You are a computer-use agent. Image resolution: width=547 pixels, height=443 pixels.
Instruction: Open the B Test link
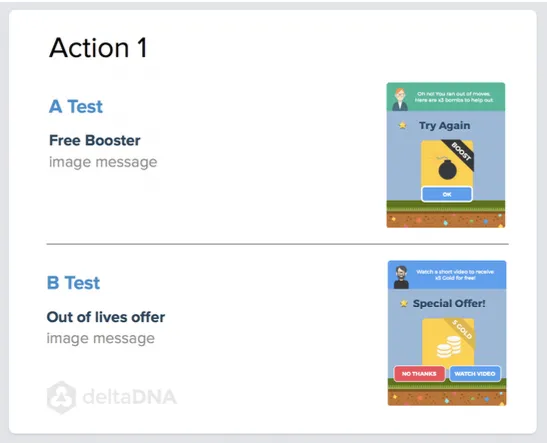click(73, 283)
